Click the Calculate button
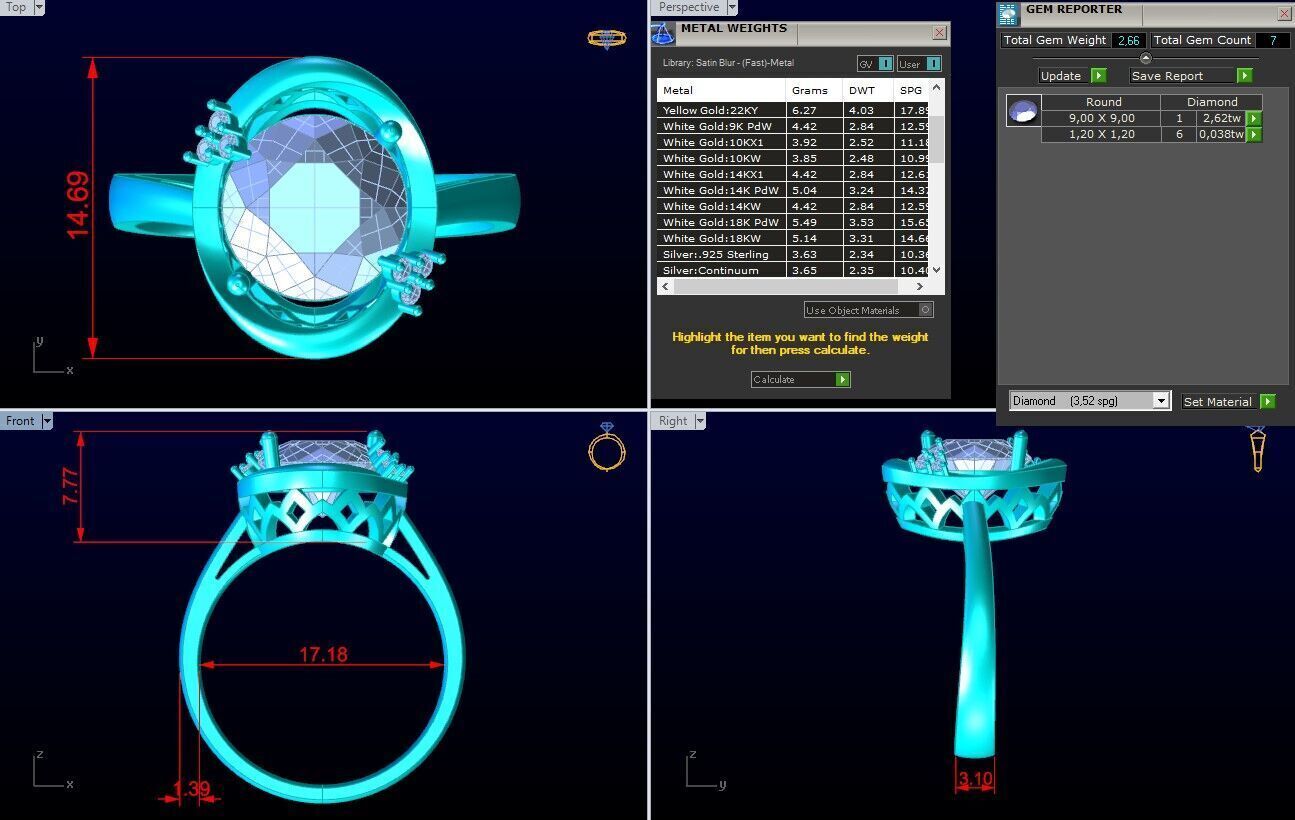 tap(793, 379)
